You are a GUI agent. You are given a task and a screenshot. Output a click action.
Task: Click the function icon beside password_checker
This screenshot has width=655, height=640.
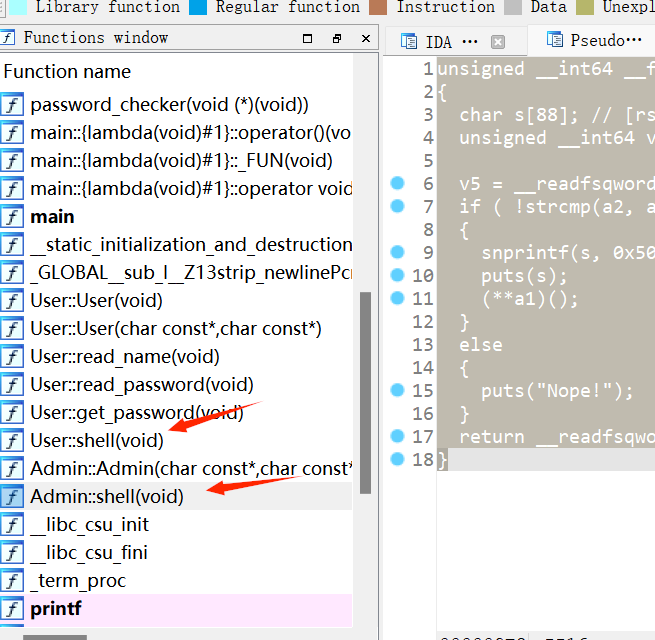pos(12,105)
